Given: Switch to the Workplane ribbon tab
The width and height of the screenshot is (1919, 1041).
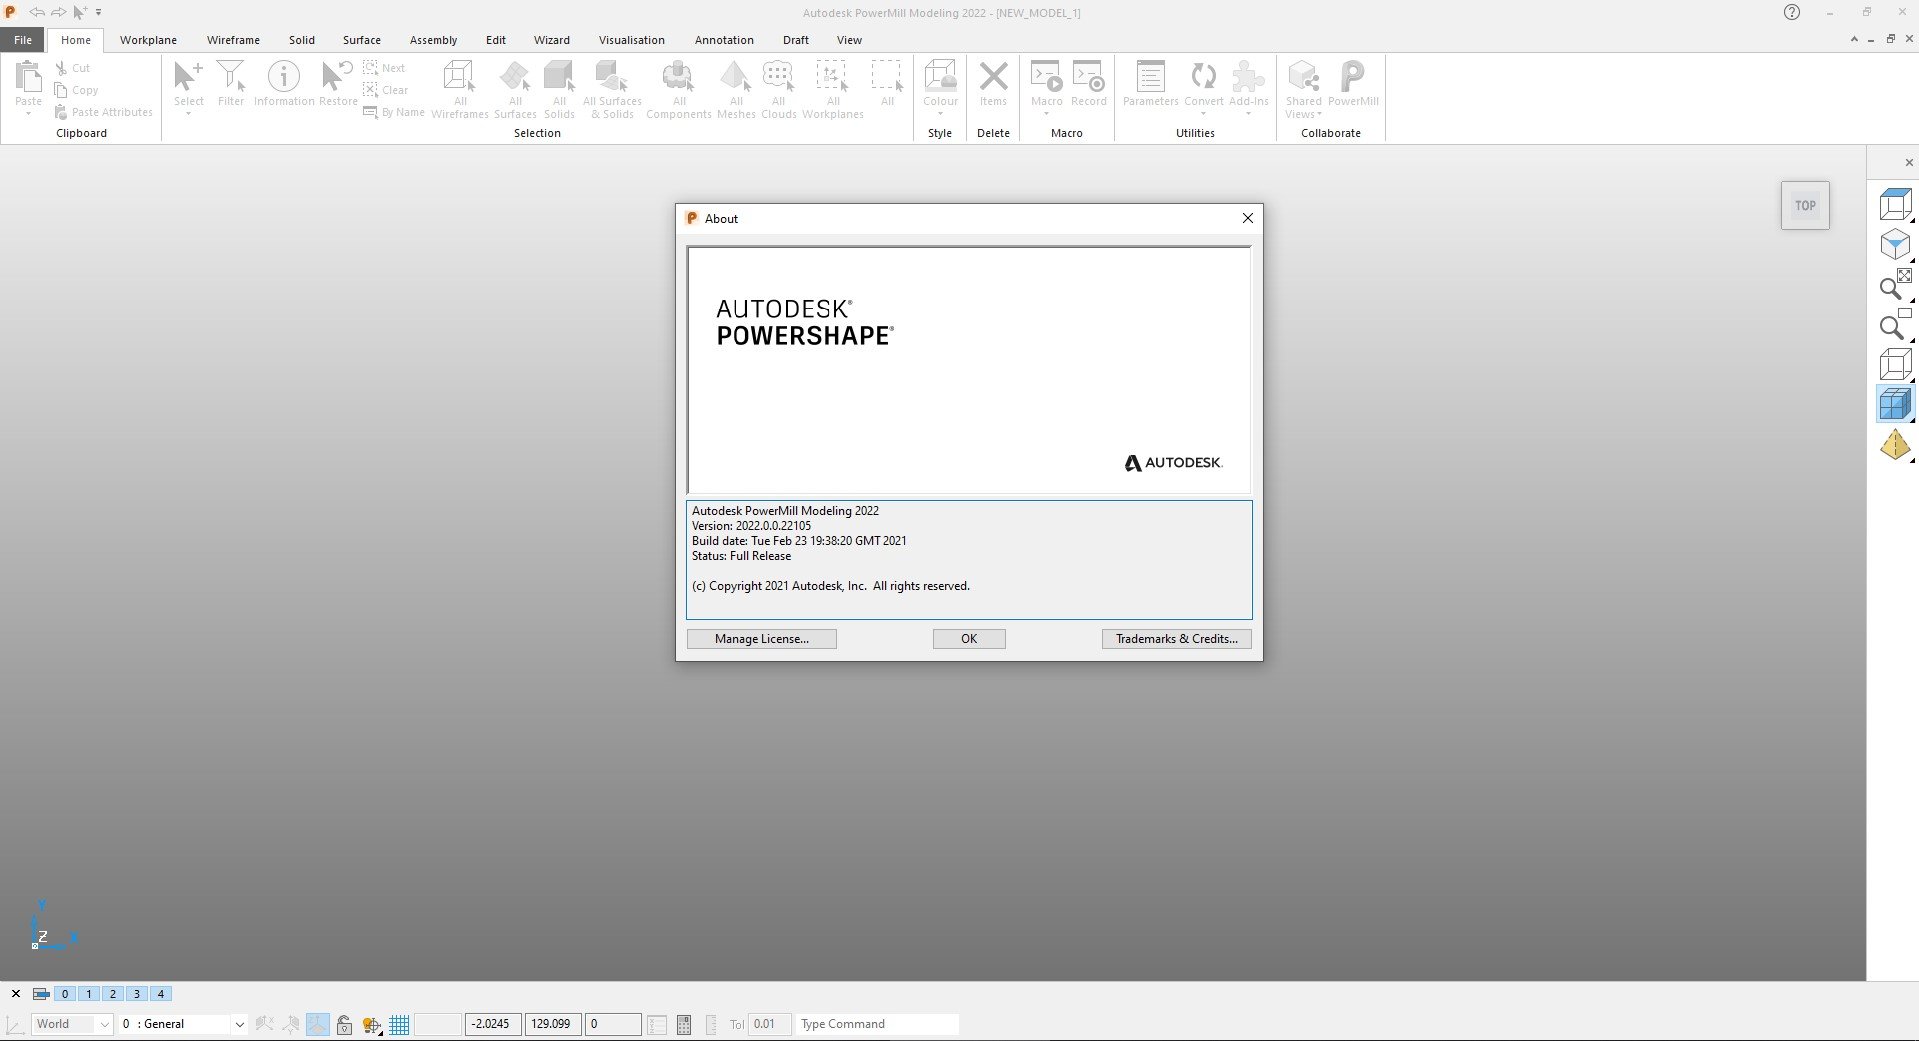Looking at the screenshot, I should click(148, 40).
